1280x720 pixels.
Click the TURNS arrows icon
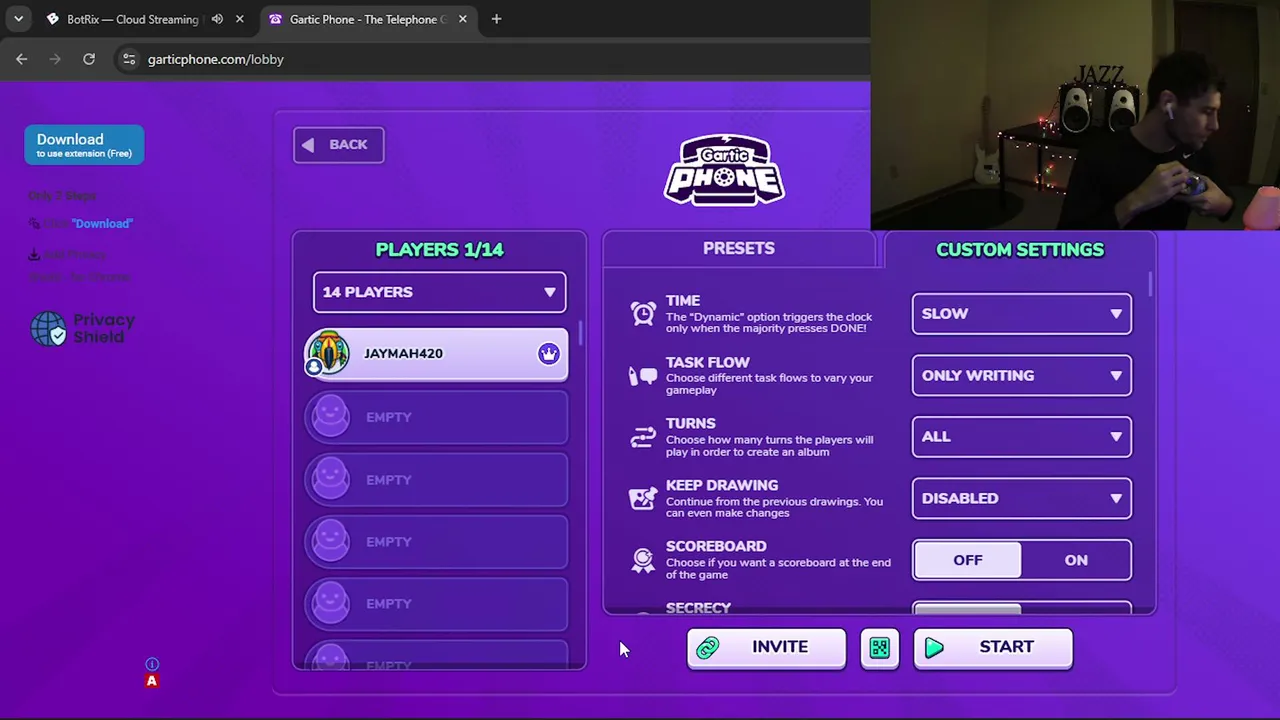tap(643, 437)
